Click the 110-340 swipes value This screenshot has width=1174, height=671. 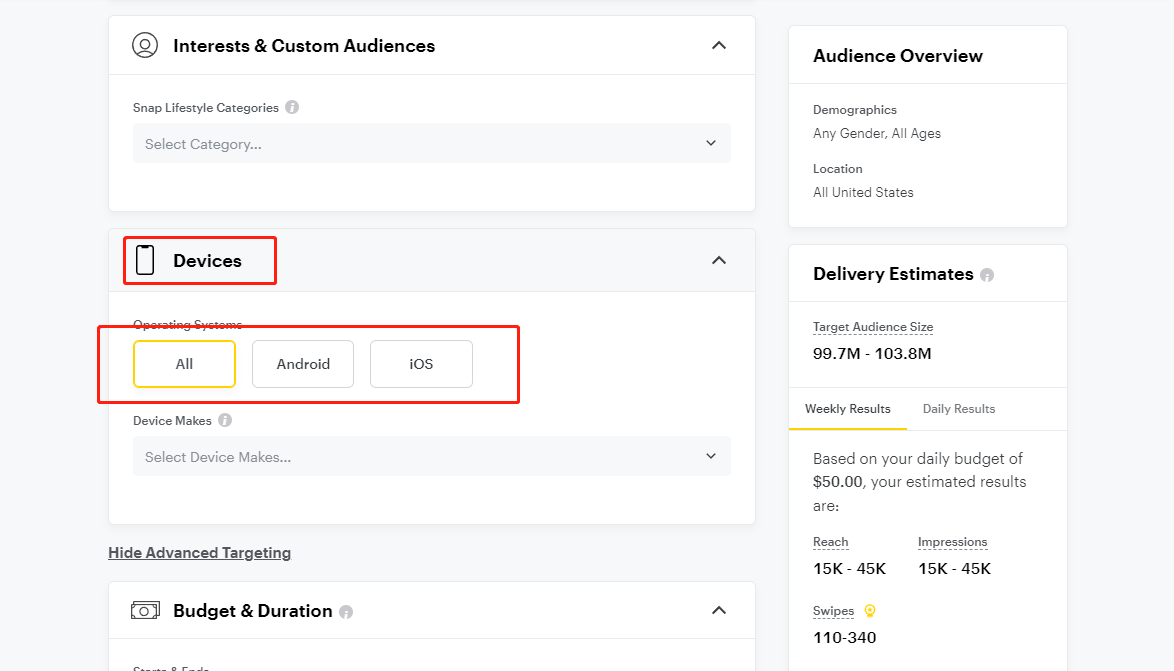[x=845, y=638]
